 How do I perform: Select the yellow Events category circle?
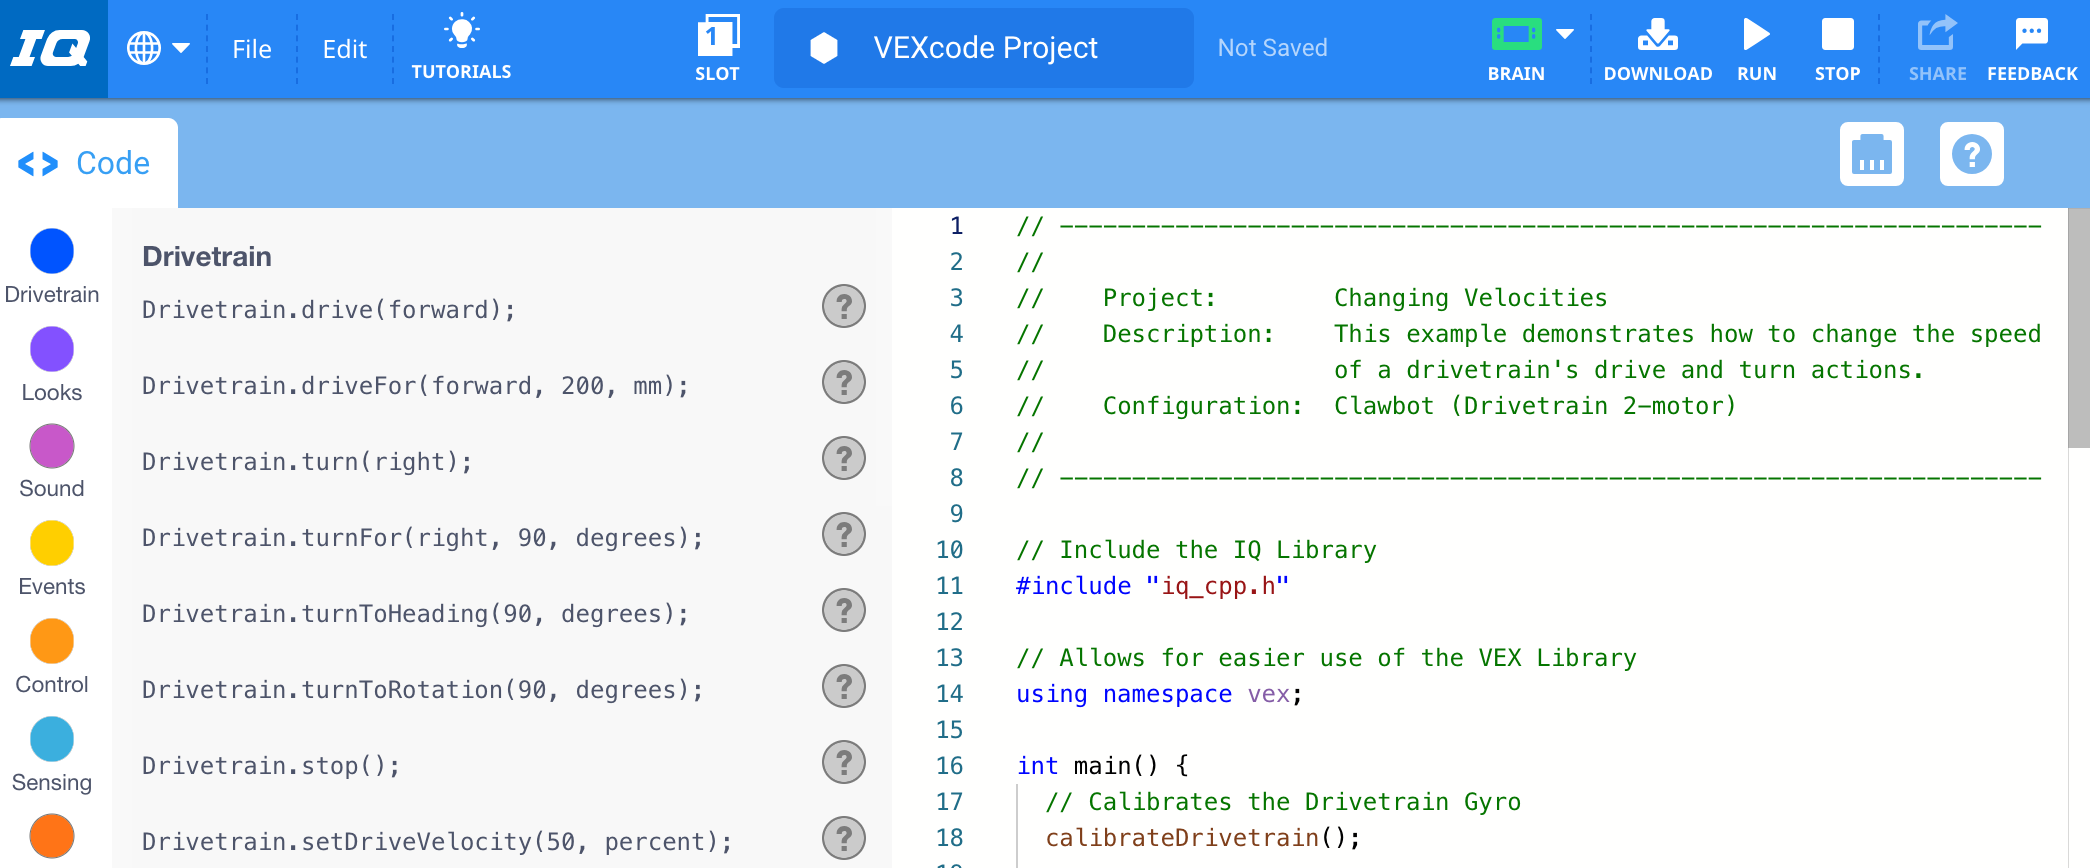click(x=52, y=543)
